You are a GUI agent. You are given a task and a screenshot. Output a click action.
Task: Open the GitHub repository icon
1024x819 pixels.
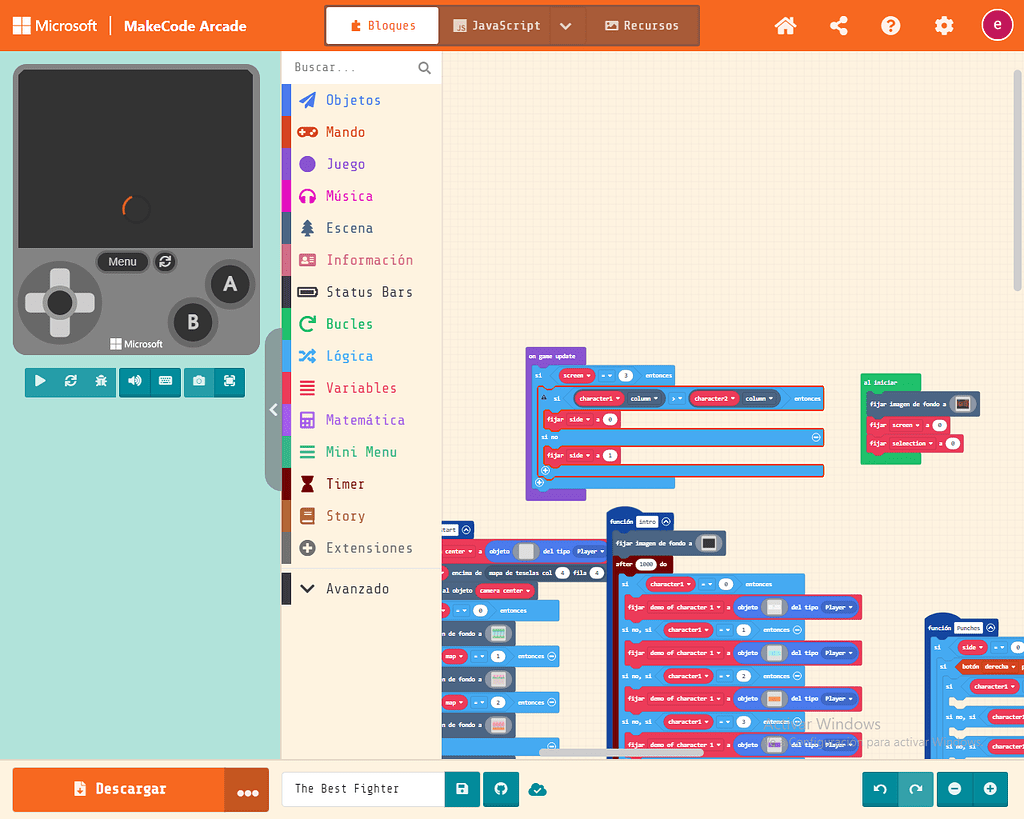click(500, 789)
